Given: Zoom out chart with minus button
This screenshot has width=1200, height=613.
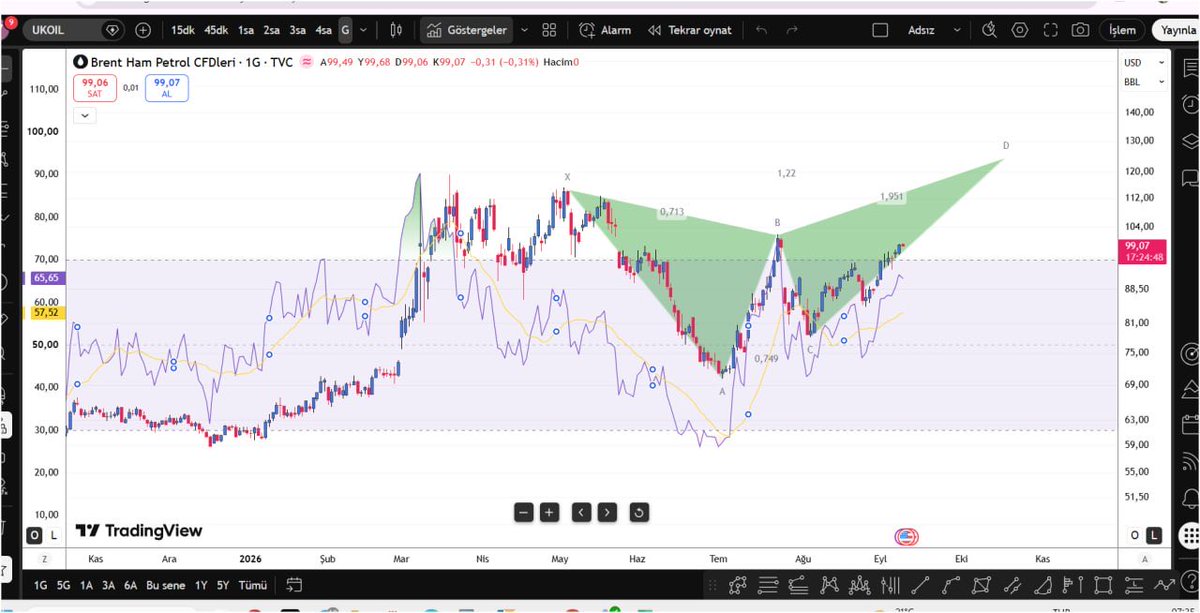Looking at the screenshot, I should tap(523, 513).
